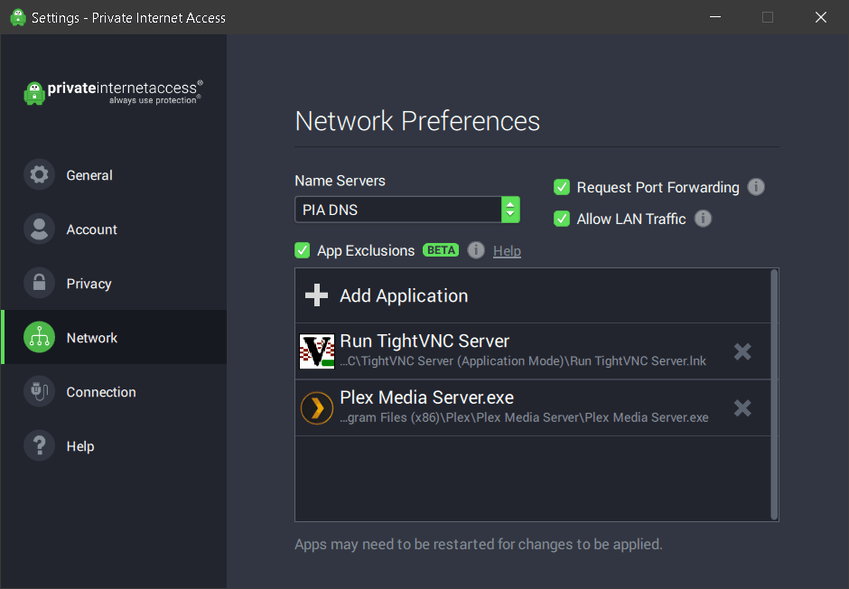Toggle the App Exclusions checkbox

[302, 250]
